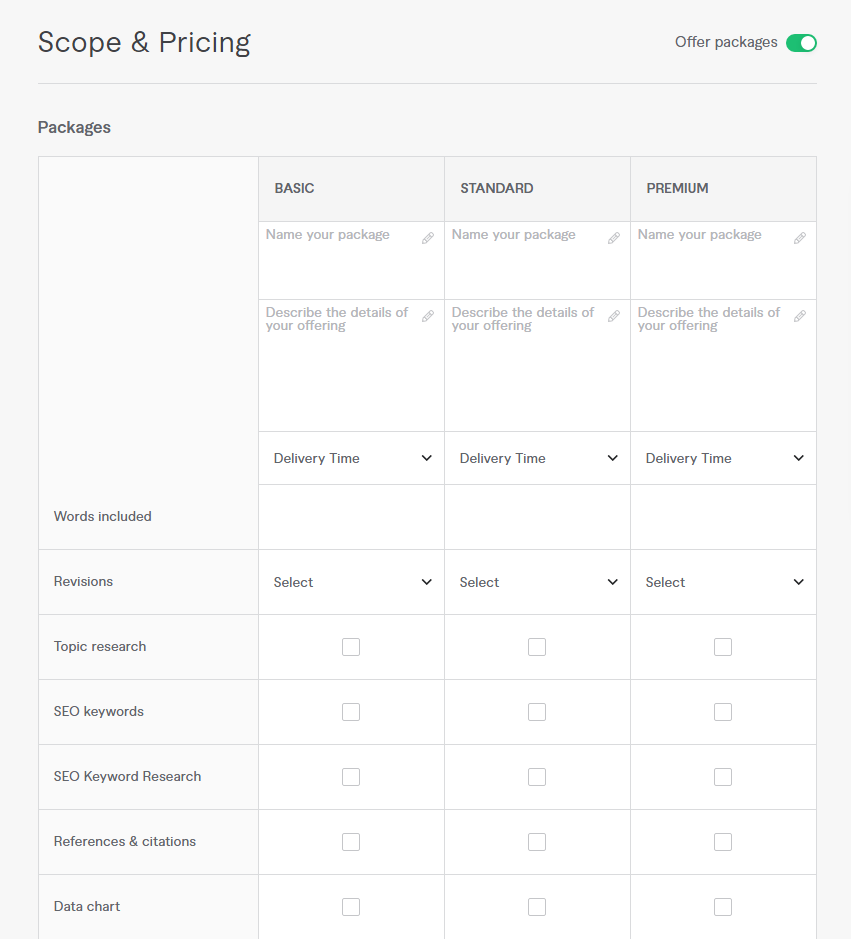Image resolution: width=851 pixels, height=939 pixels.
Task: Tick References & citations for Premium package
Action: click(723, 842)
